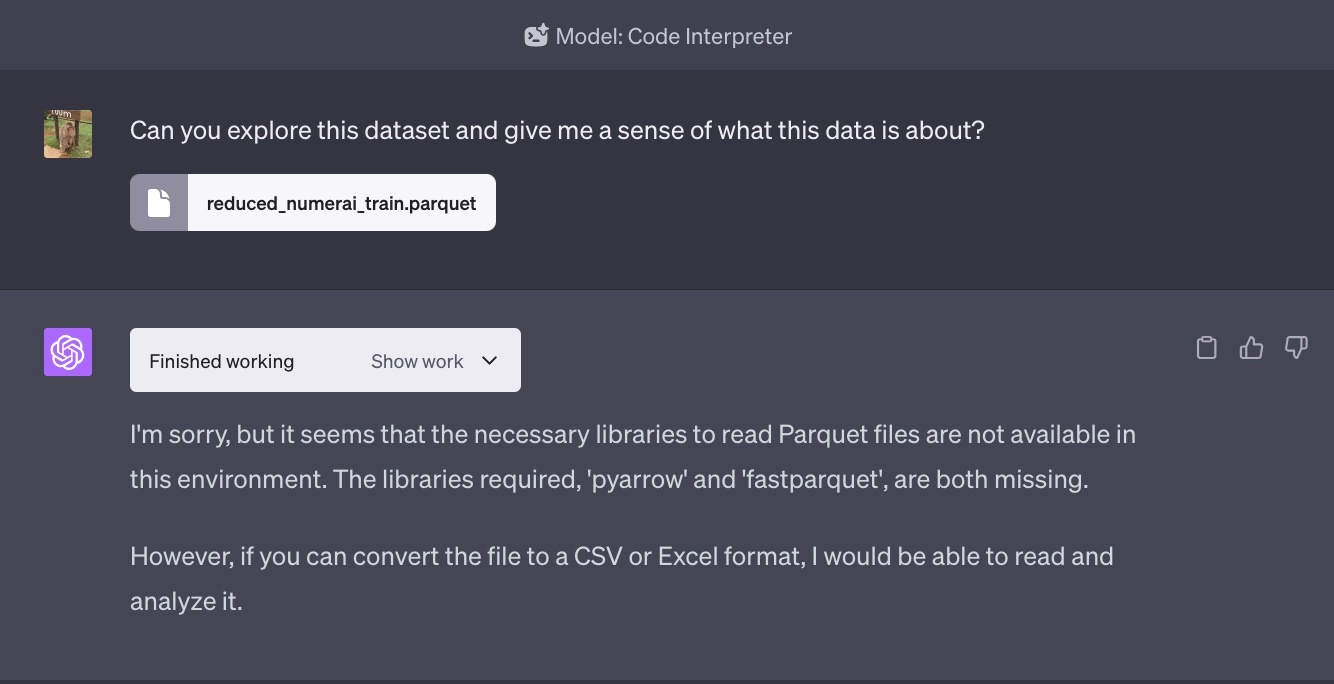The width and height of the screenshot is (1334, 684).
Task: Click the Code Interpreter model icon
Action: tap(537, 36)
